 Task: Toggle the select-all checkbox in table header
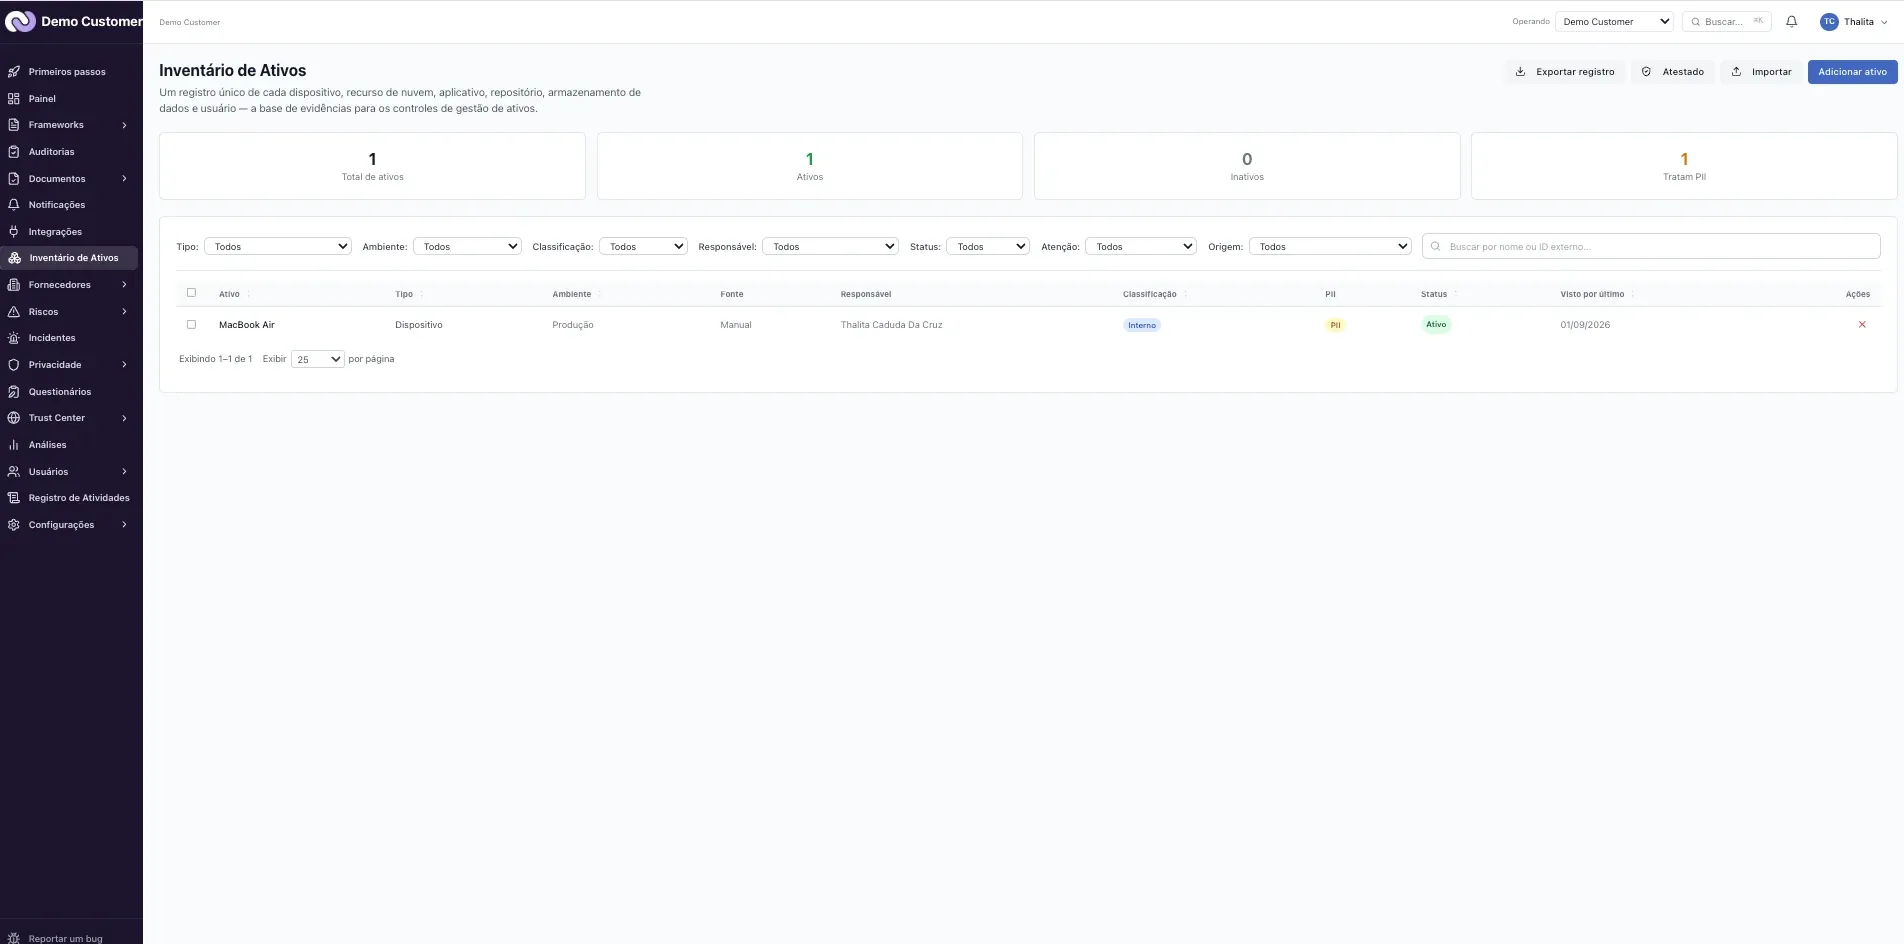click(x=191, y=293)
